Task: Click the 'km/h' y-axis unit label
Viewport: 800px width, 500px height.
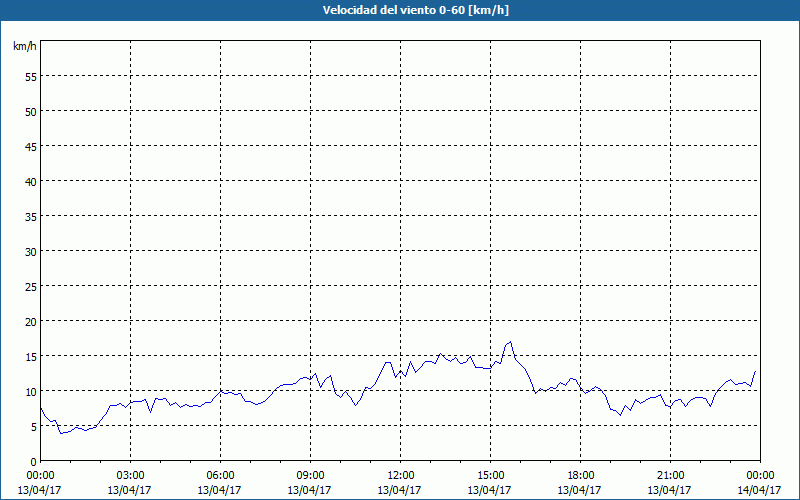Action: [x=25, y=46]
